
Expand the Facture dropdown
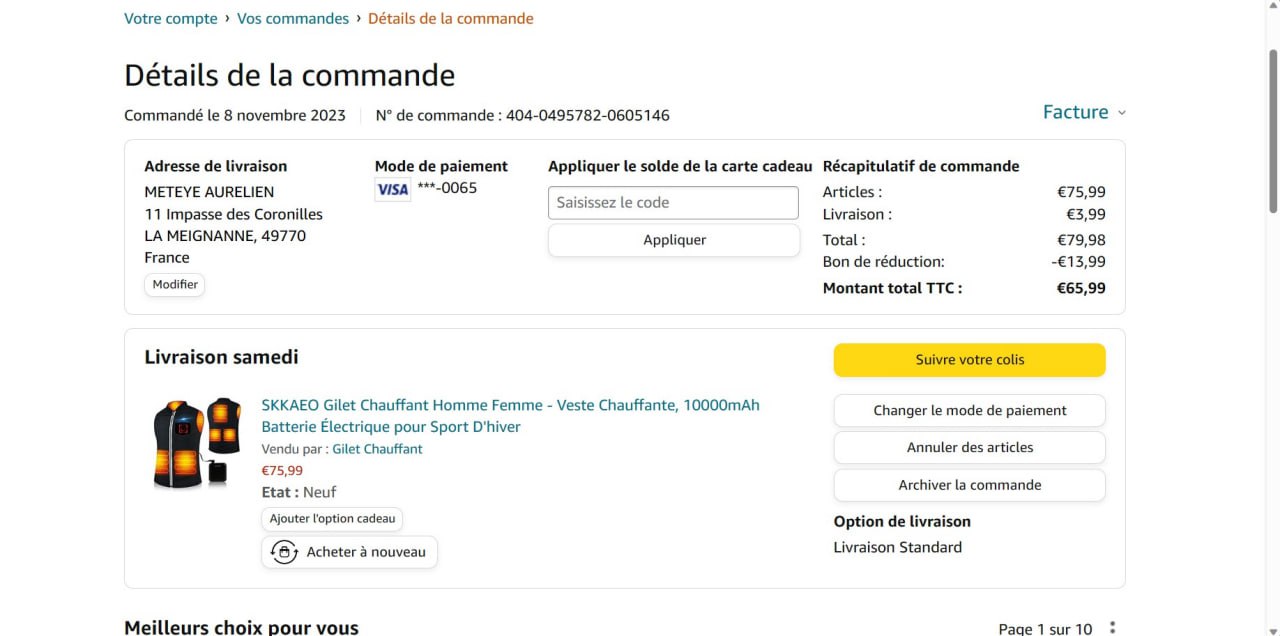click(x=1084, y=112)
